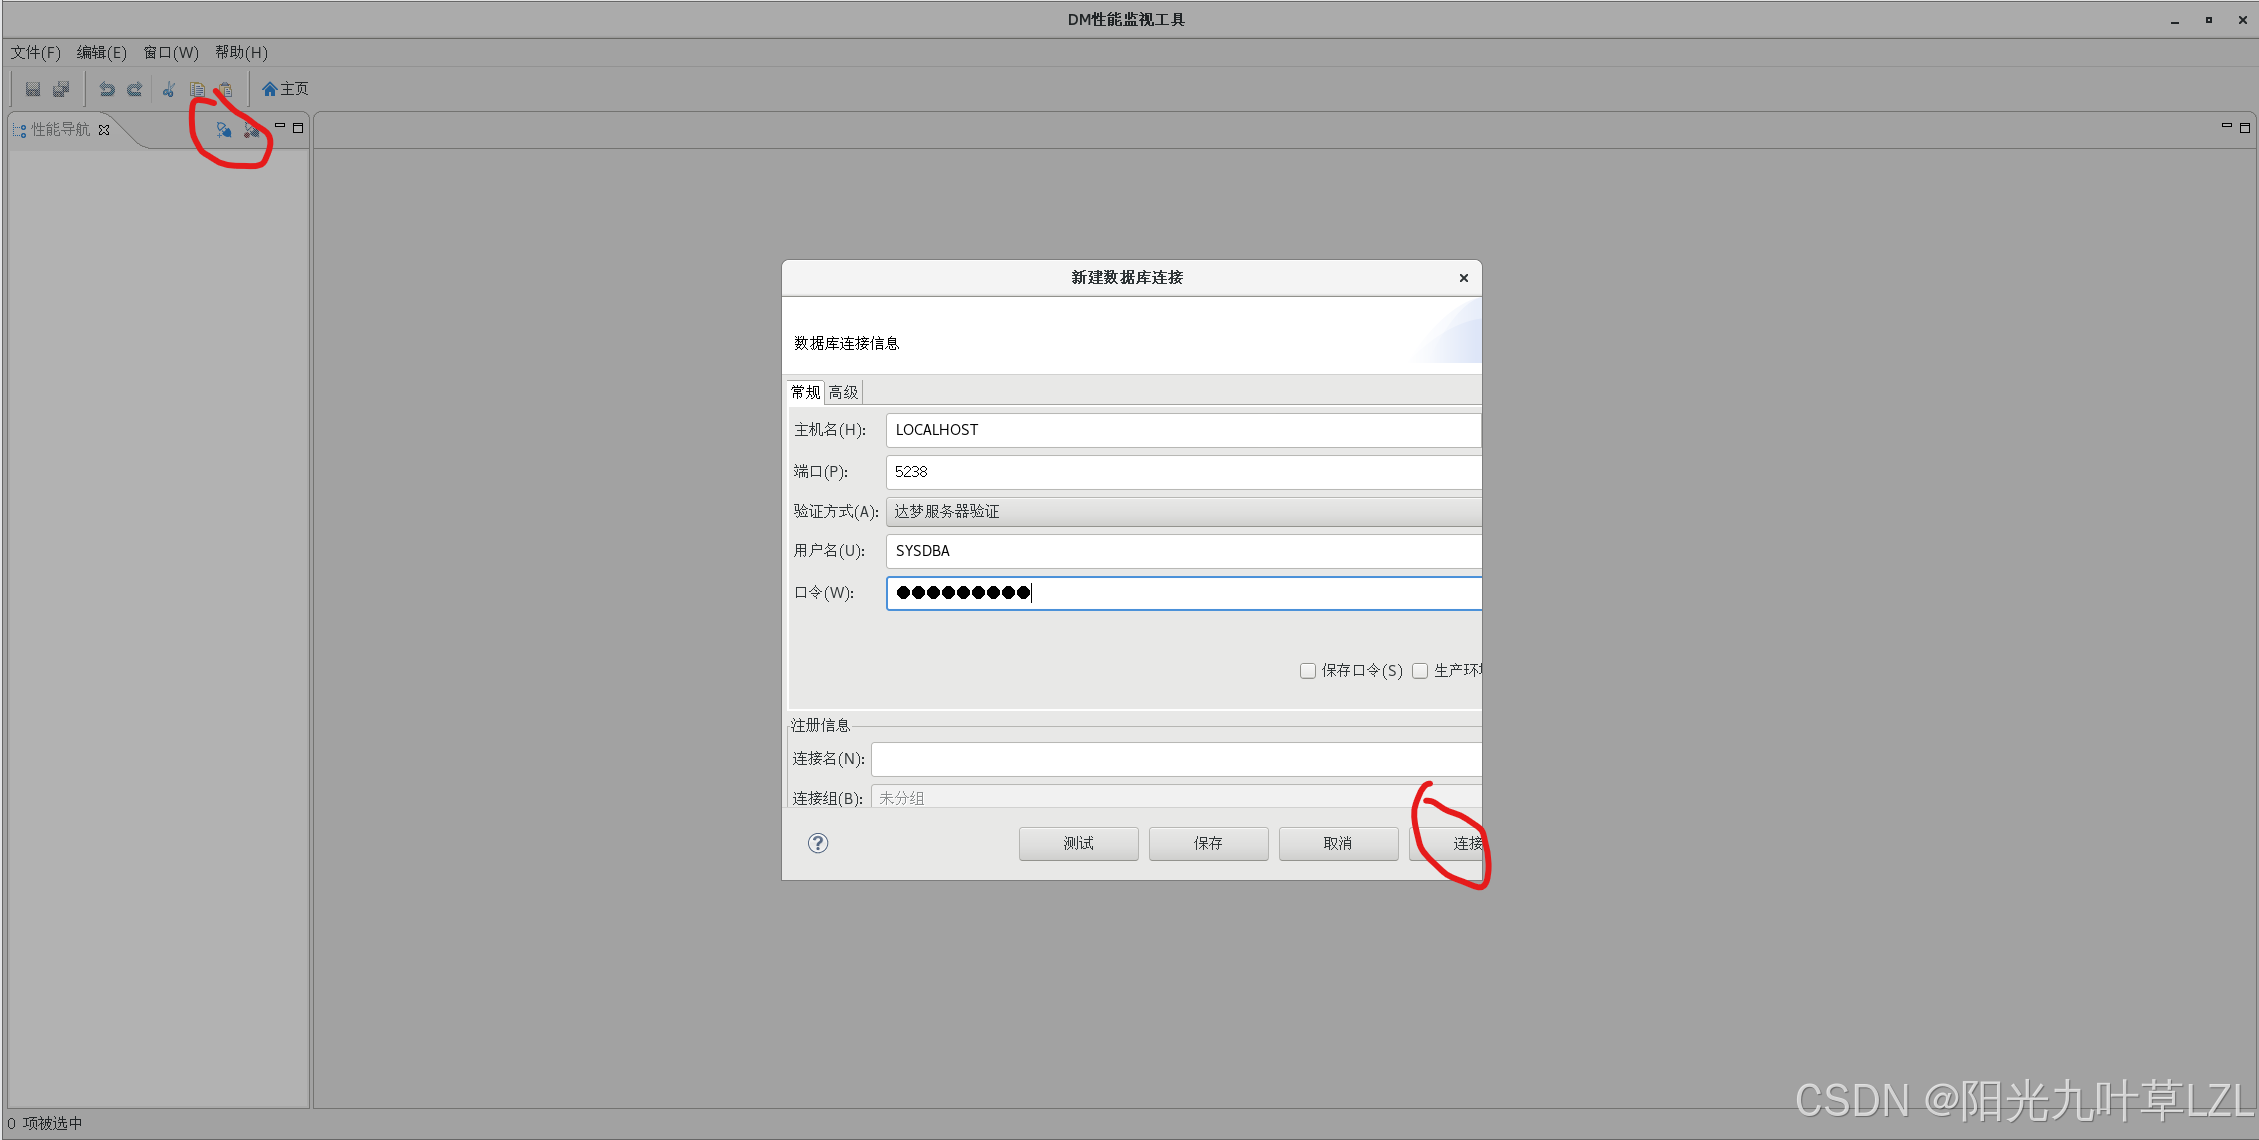Go to 主页 home button
2259x1140 pixels.
point(285,89)
